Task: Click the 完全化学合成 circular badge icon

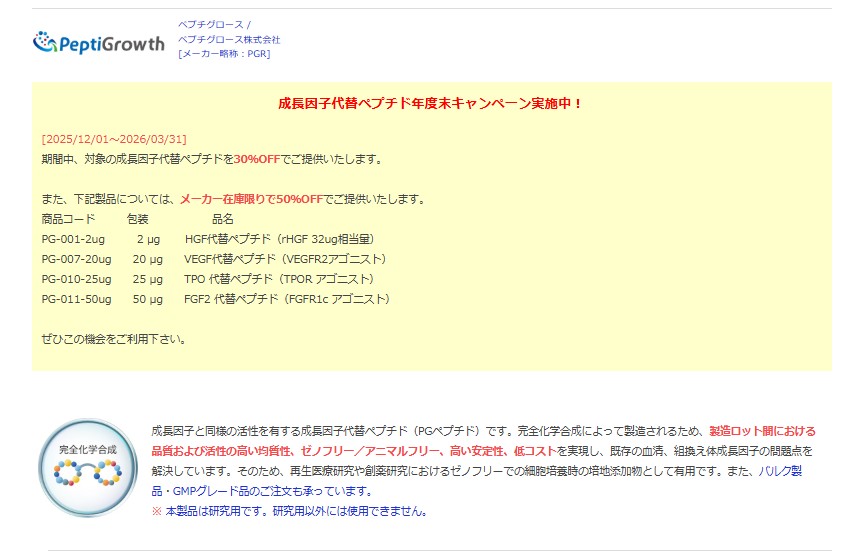Action: tap(88, 468)
